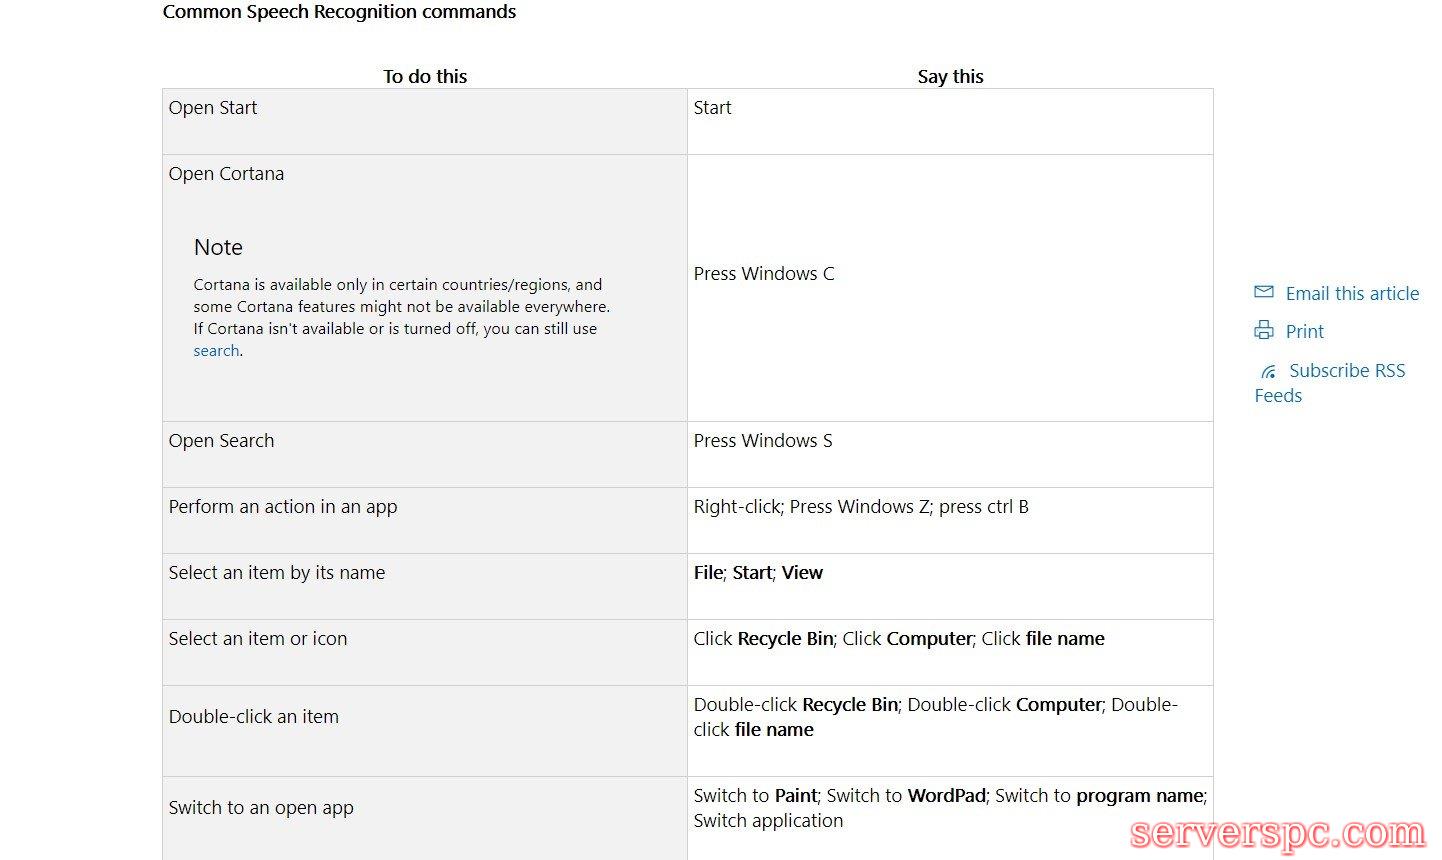This screenshot has height=860, width=1442.
Task: Click the Press Windows C cell
Action: click(x=764, y=274)
